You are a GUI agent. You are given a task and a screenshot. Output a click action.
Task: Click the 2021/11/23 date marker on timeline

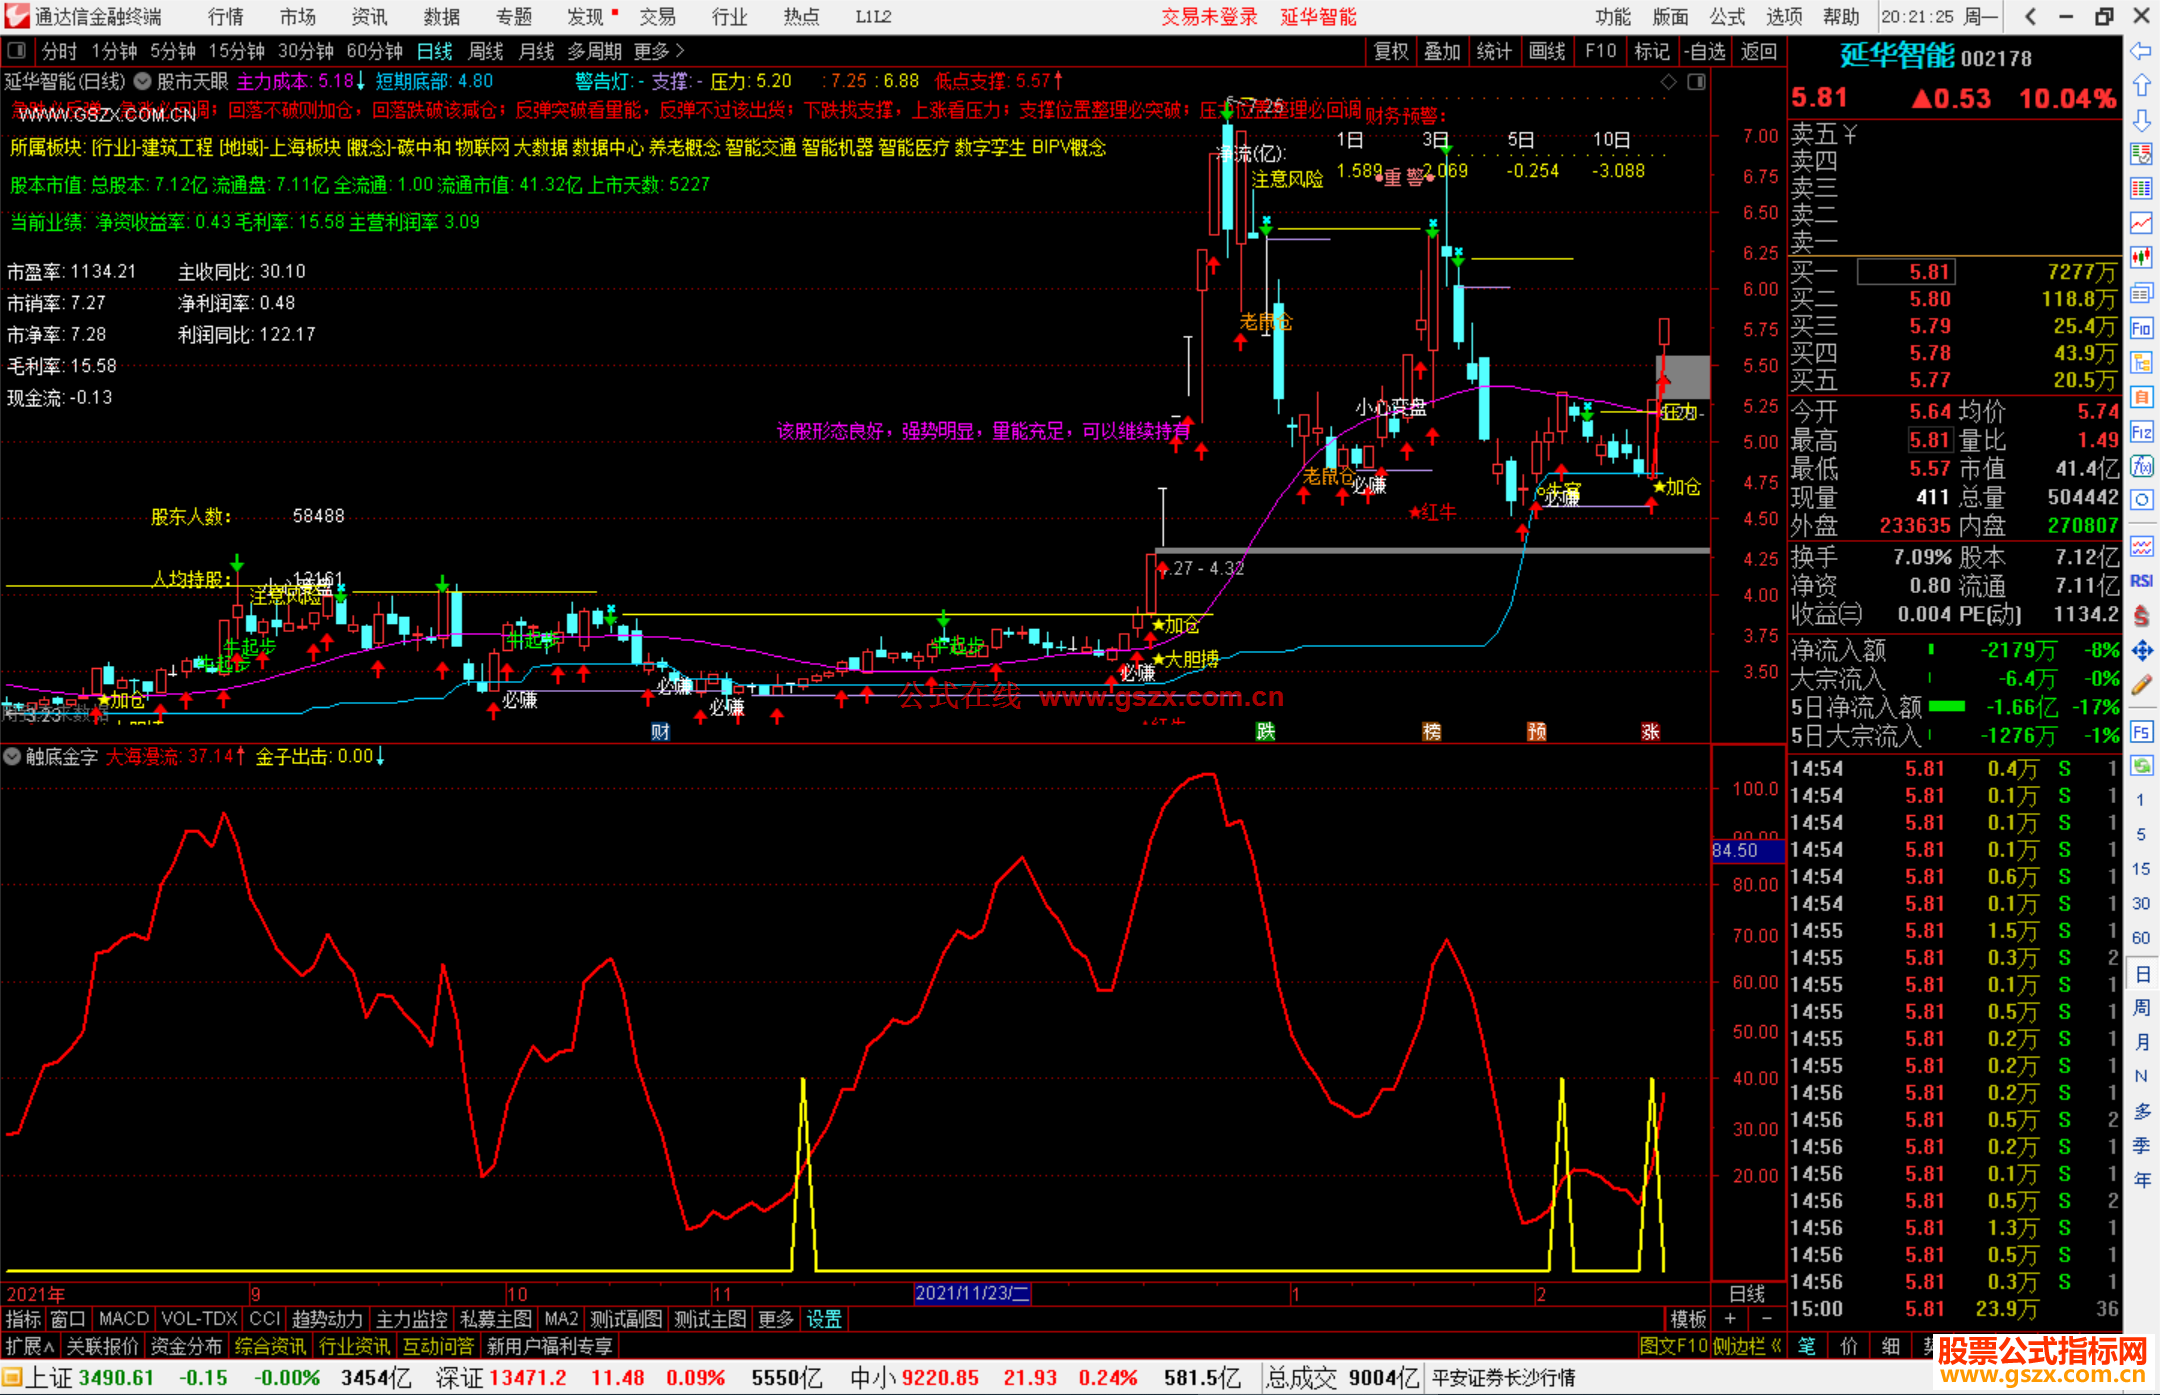point(972,1294)
